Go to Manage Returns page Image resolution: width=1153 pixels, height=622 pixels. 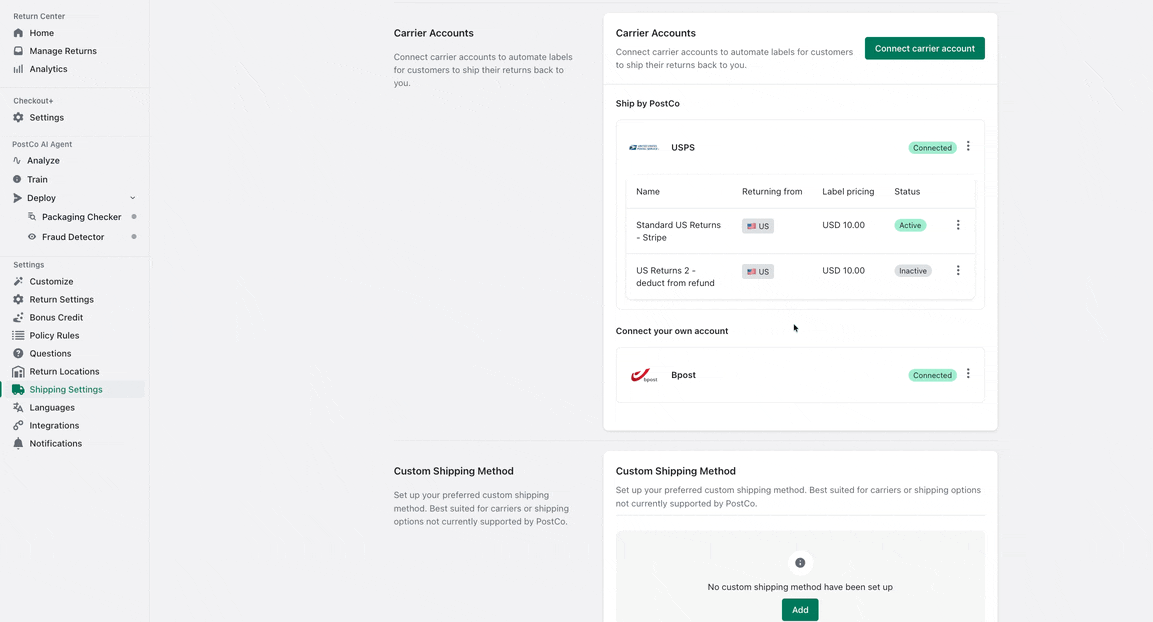point(63,51)
